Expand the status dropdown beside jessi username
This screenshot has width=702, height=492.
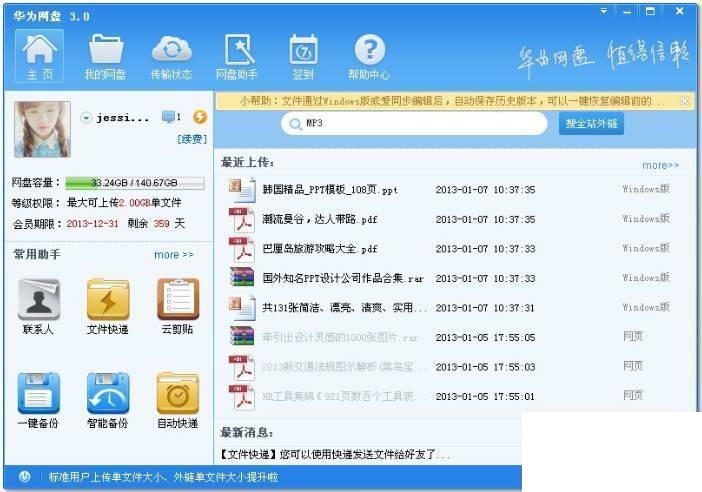tap(86, 118)
